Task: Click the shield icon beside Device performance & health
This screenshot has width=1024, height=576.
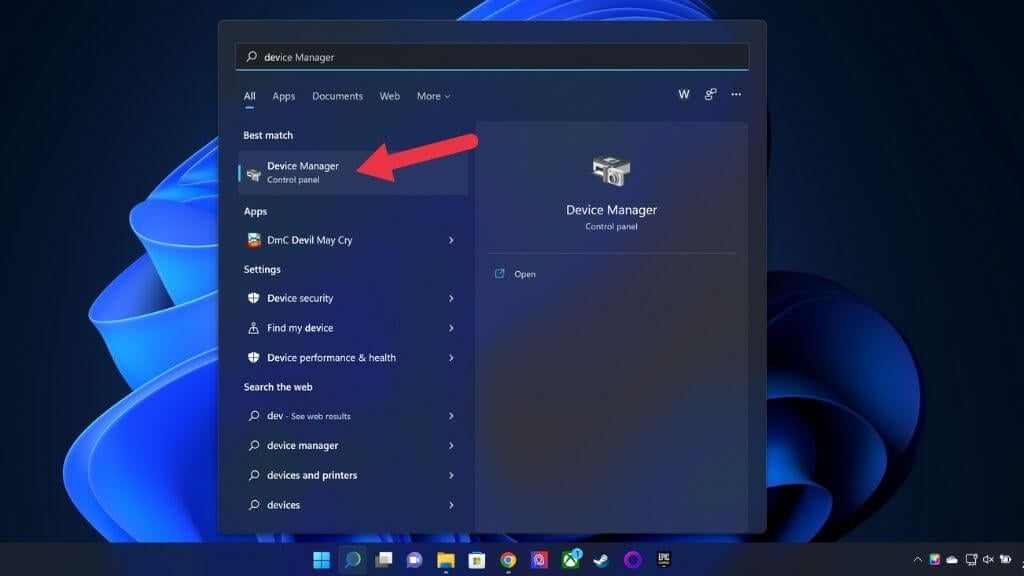Action: point(253,357)
